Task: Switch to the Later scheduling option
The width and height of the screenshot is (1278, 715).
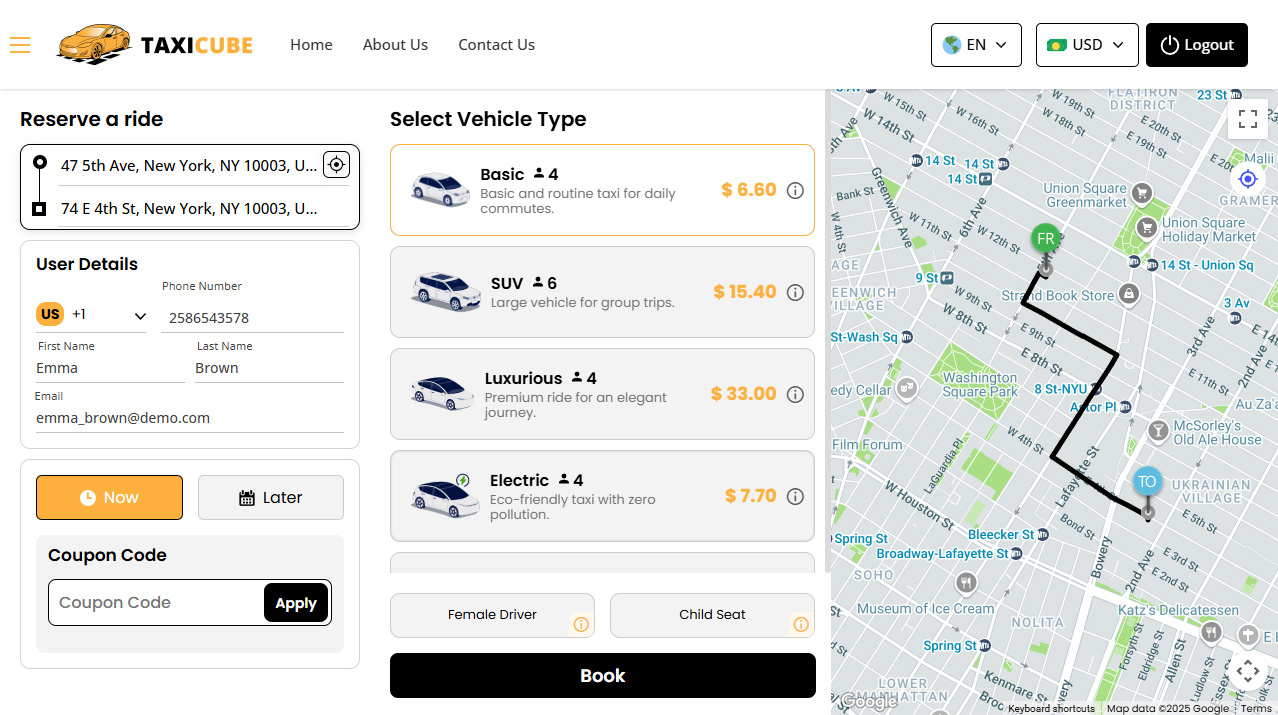Action: point(270,497)
